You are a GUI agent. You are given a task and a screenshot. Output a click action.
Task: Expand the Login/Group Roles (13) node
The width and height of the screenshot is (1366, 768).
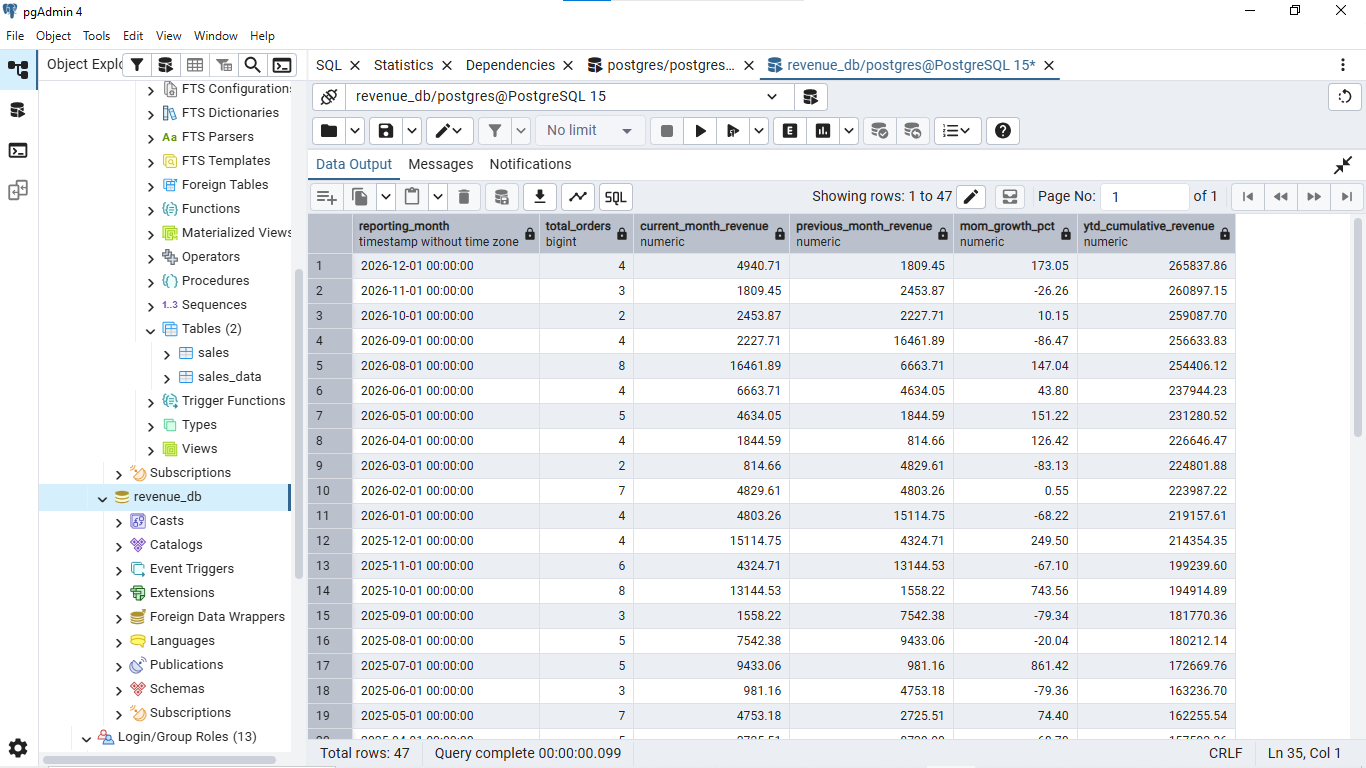87,738
